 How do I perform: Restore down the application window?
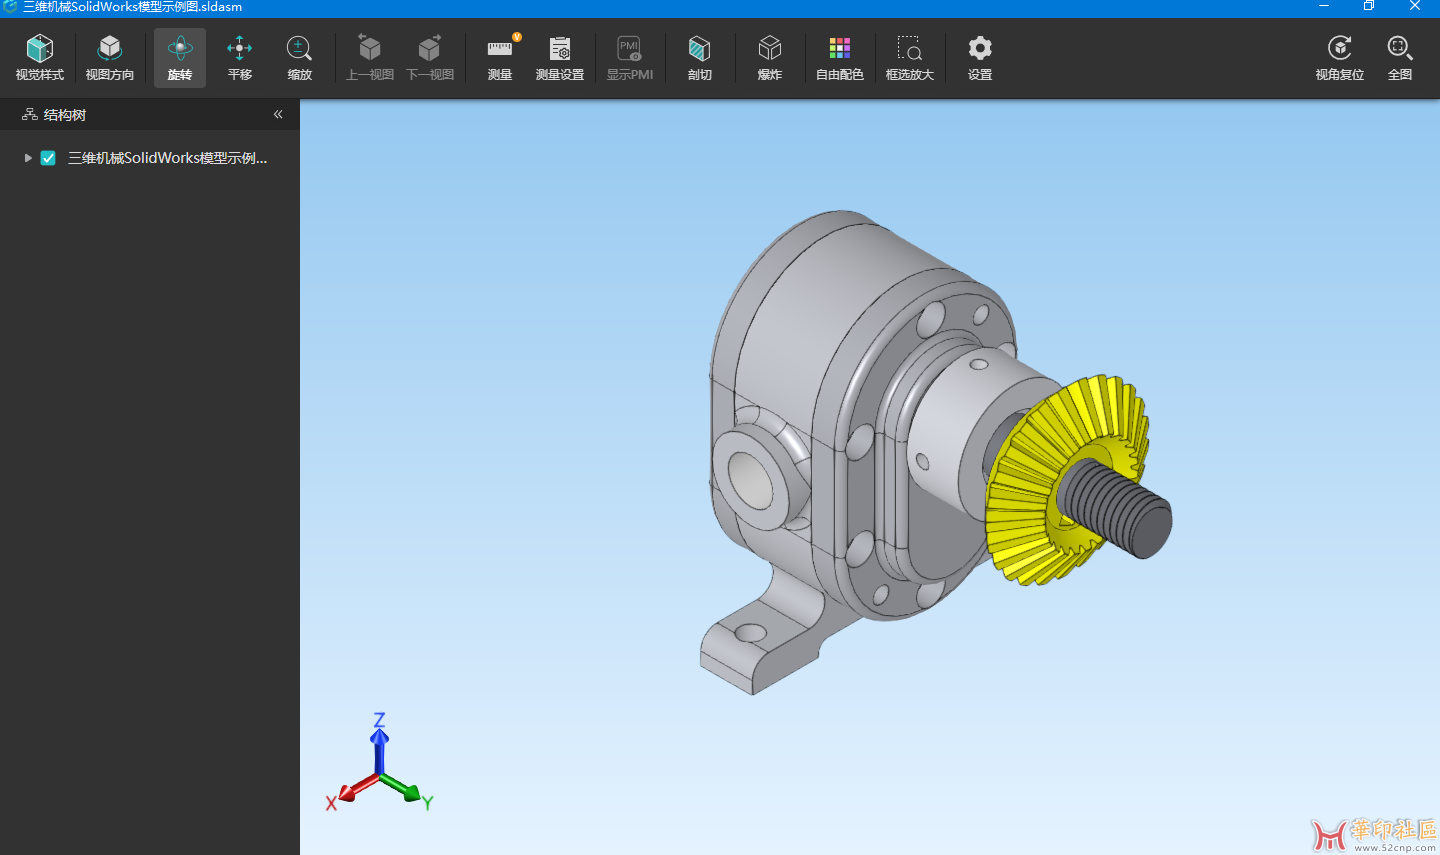(1369, 7)
